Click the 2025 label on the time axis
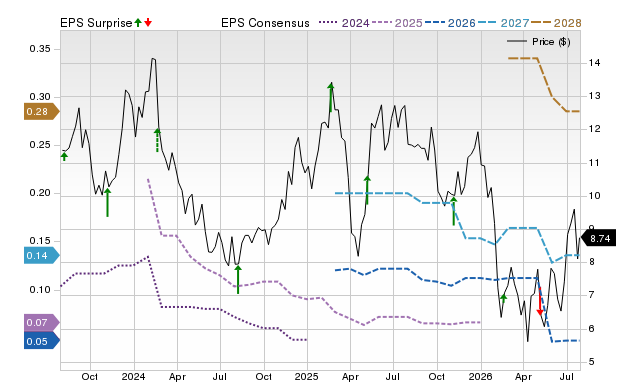This screenshot has height=382, width=640. pos(307,376)
